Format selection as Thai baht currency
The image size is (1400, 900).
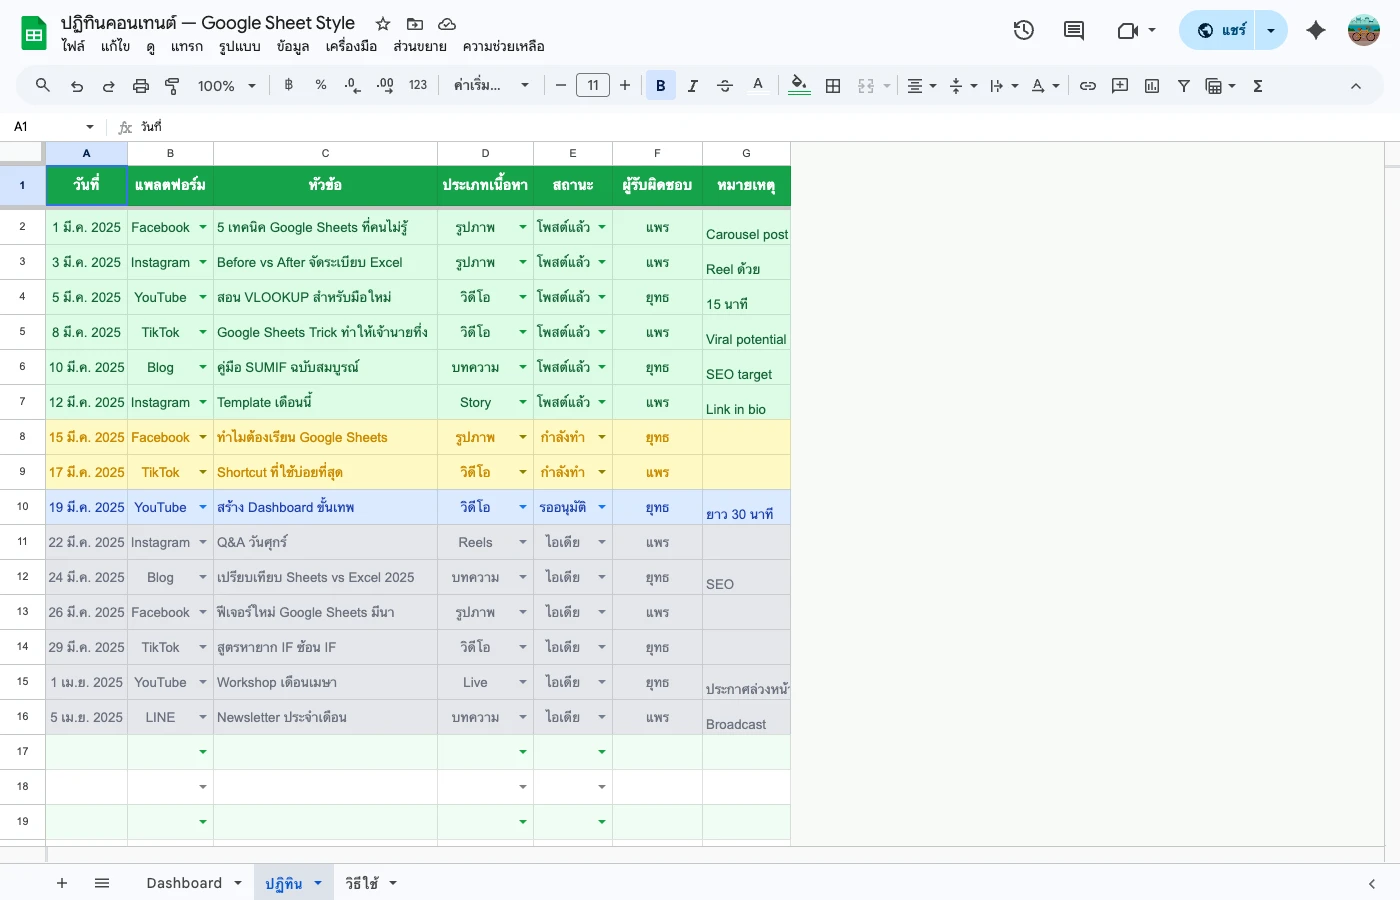coord(288,85)
